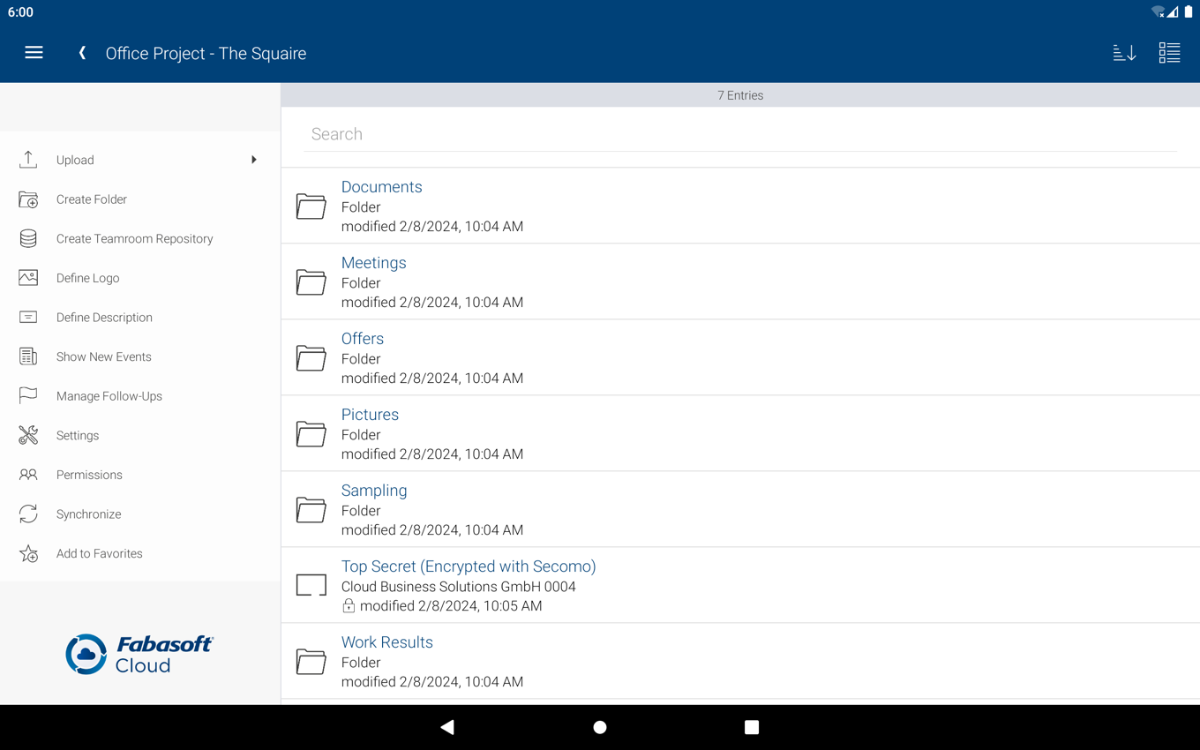The width and height of the screenshot is (1200, 750).
Task: Tap the Android recent apps button
Action: coord(752,727)
